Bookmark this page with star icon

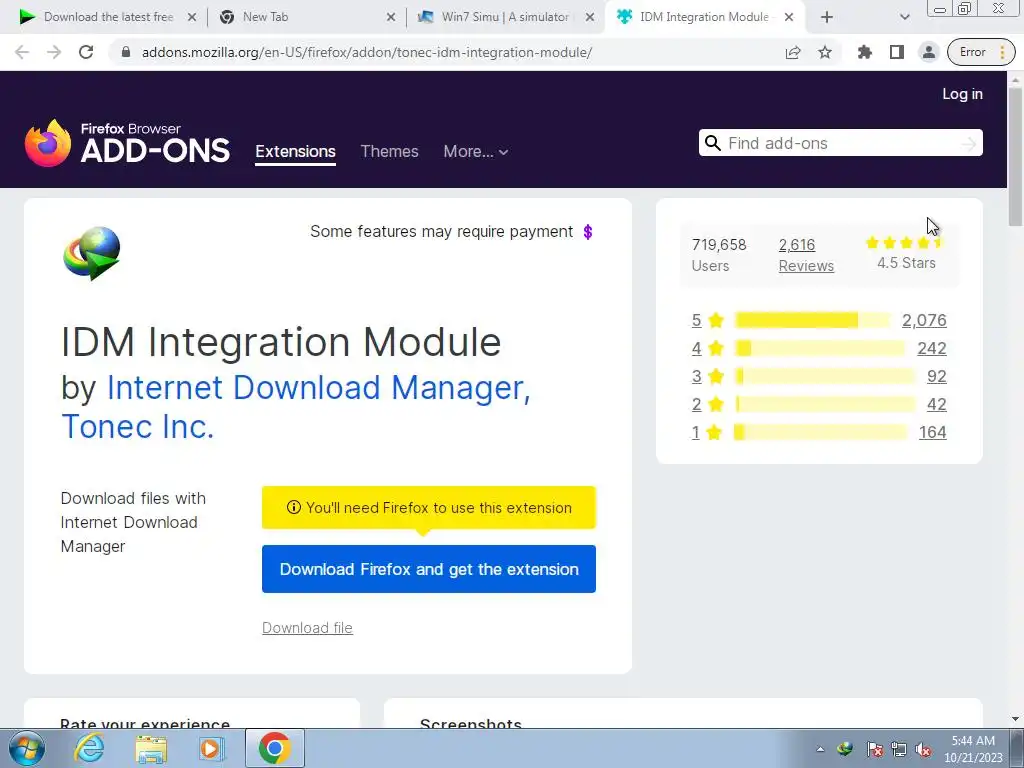(x=825, y=52)
